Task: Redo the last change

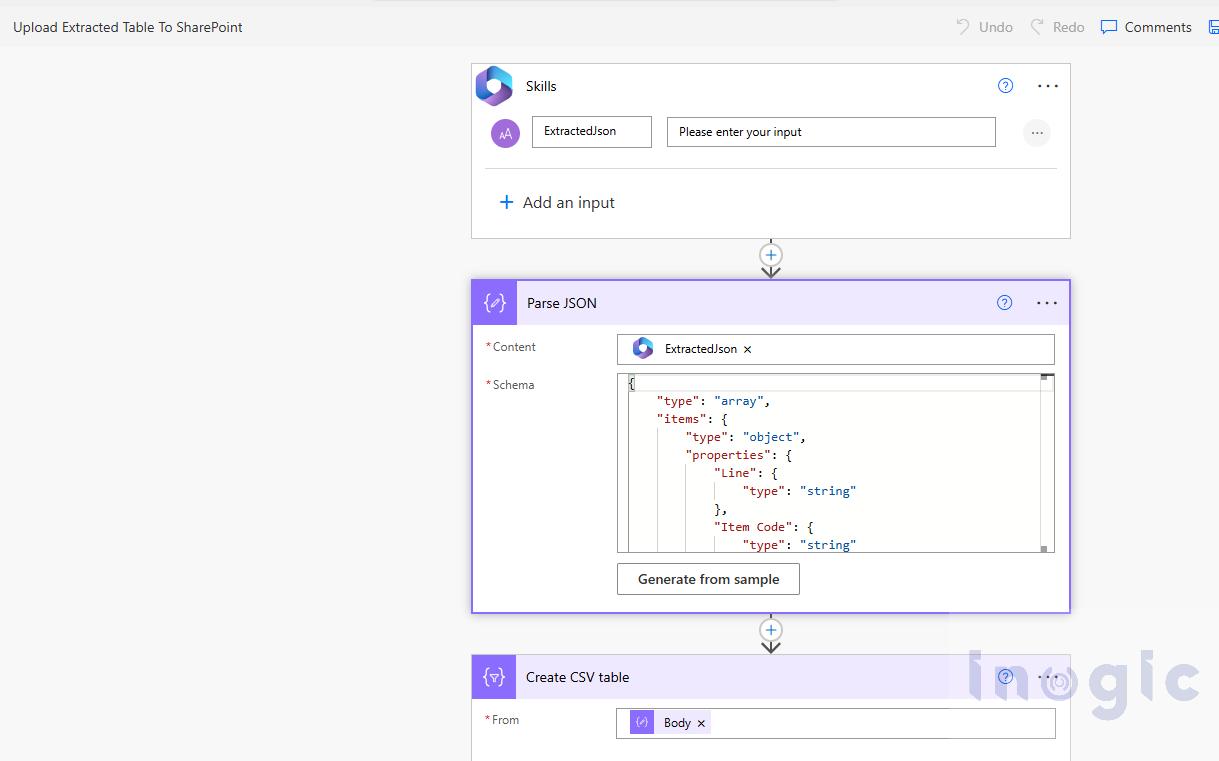Action: pyautogui.click(x=1057, y=27)
